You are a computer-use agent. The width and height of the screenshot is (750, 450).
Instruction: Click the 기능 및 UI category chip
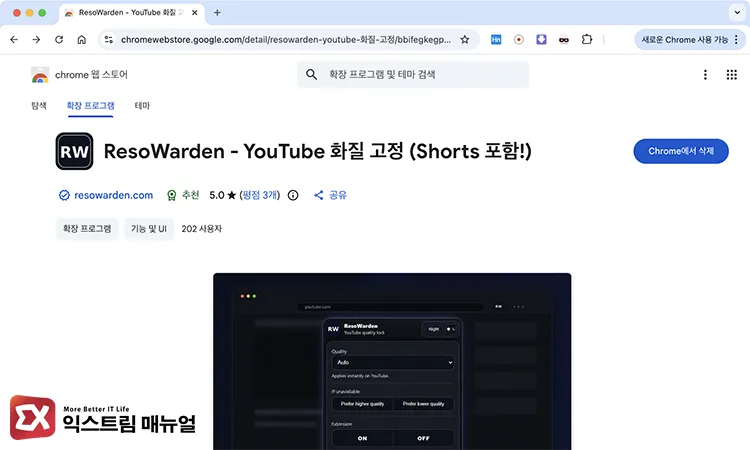pos(149,229)
